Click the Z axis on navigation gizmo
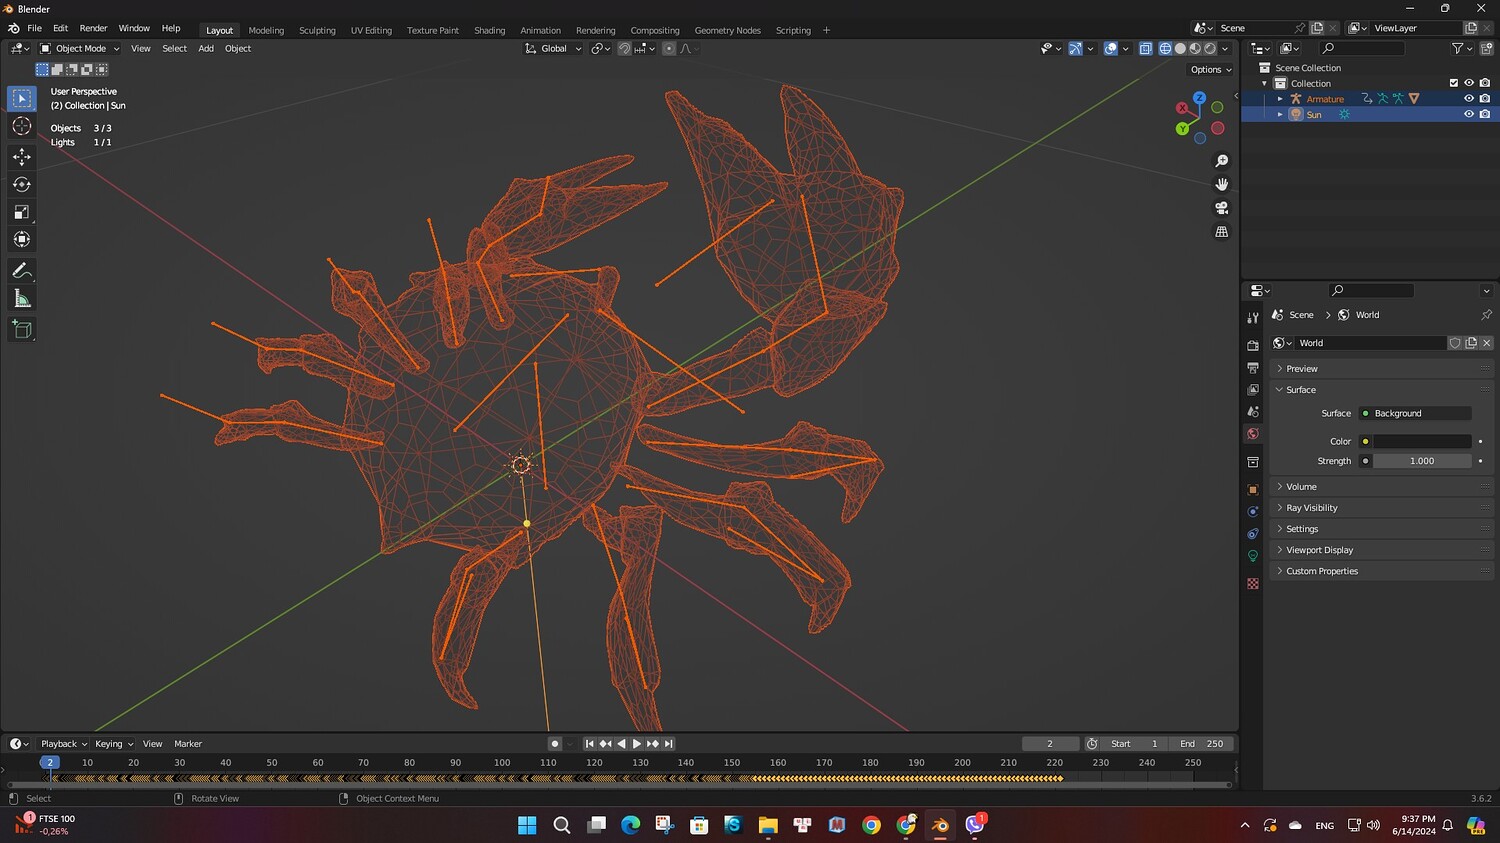The height and width of the screenshot is (843, 1500). point(1199,98)
